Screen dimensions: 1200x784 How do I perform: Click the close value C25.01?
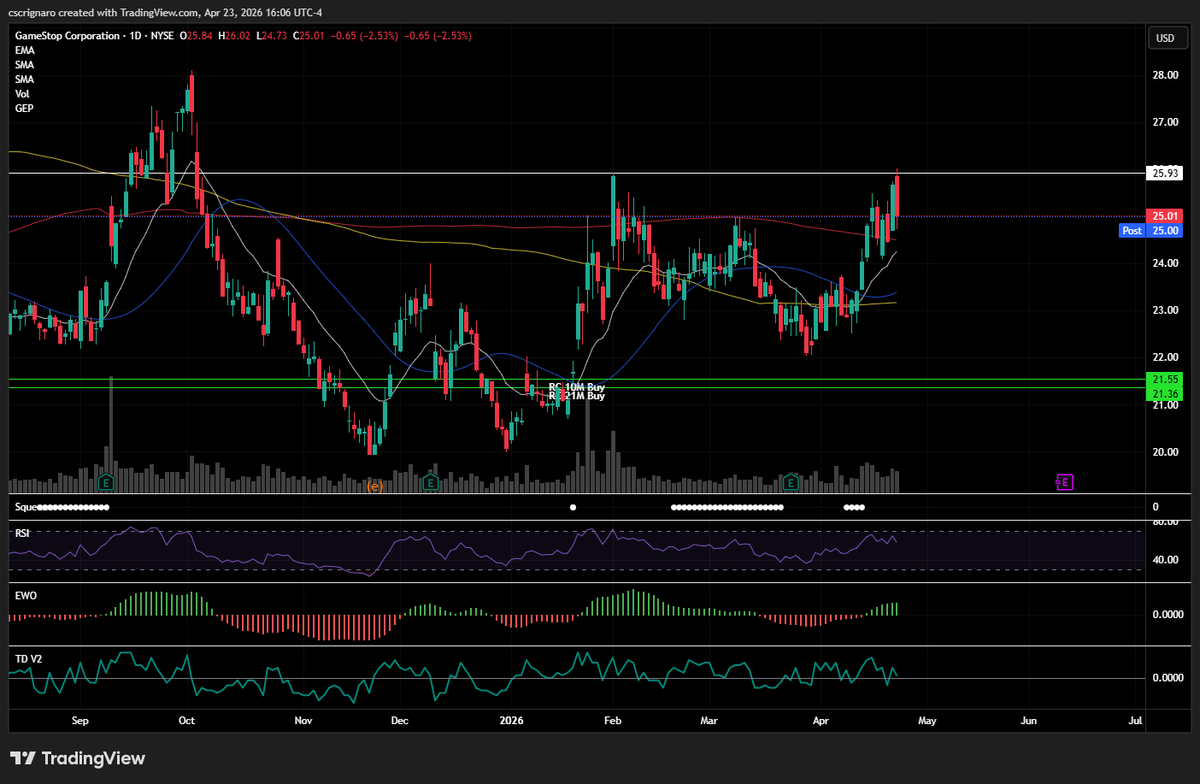tap(307, 36)
